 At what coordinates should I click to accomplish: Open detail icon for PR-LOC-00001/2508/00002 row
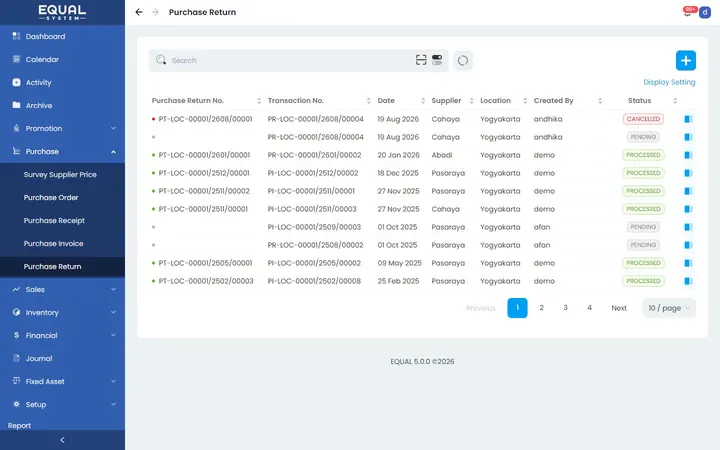click(688, 245)
